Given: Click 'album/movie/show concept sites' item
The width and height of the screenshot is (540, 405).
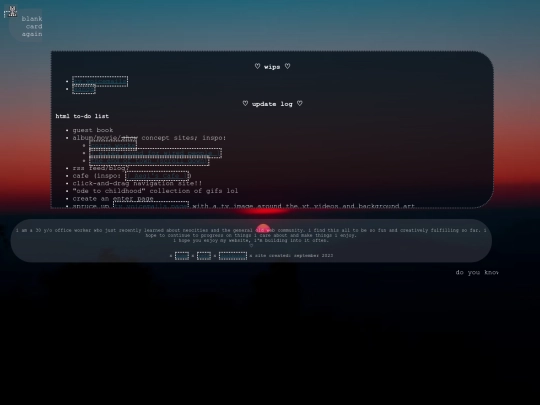Looking at the screenshot, I should (149, 138).
